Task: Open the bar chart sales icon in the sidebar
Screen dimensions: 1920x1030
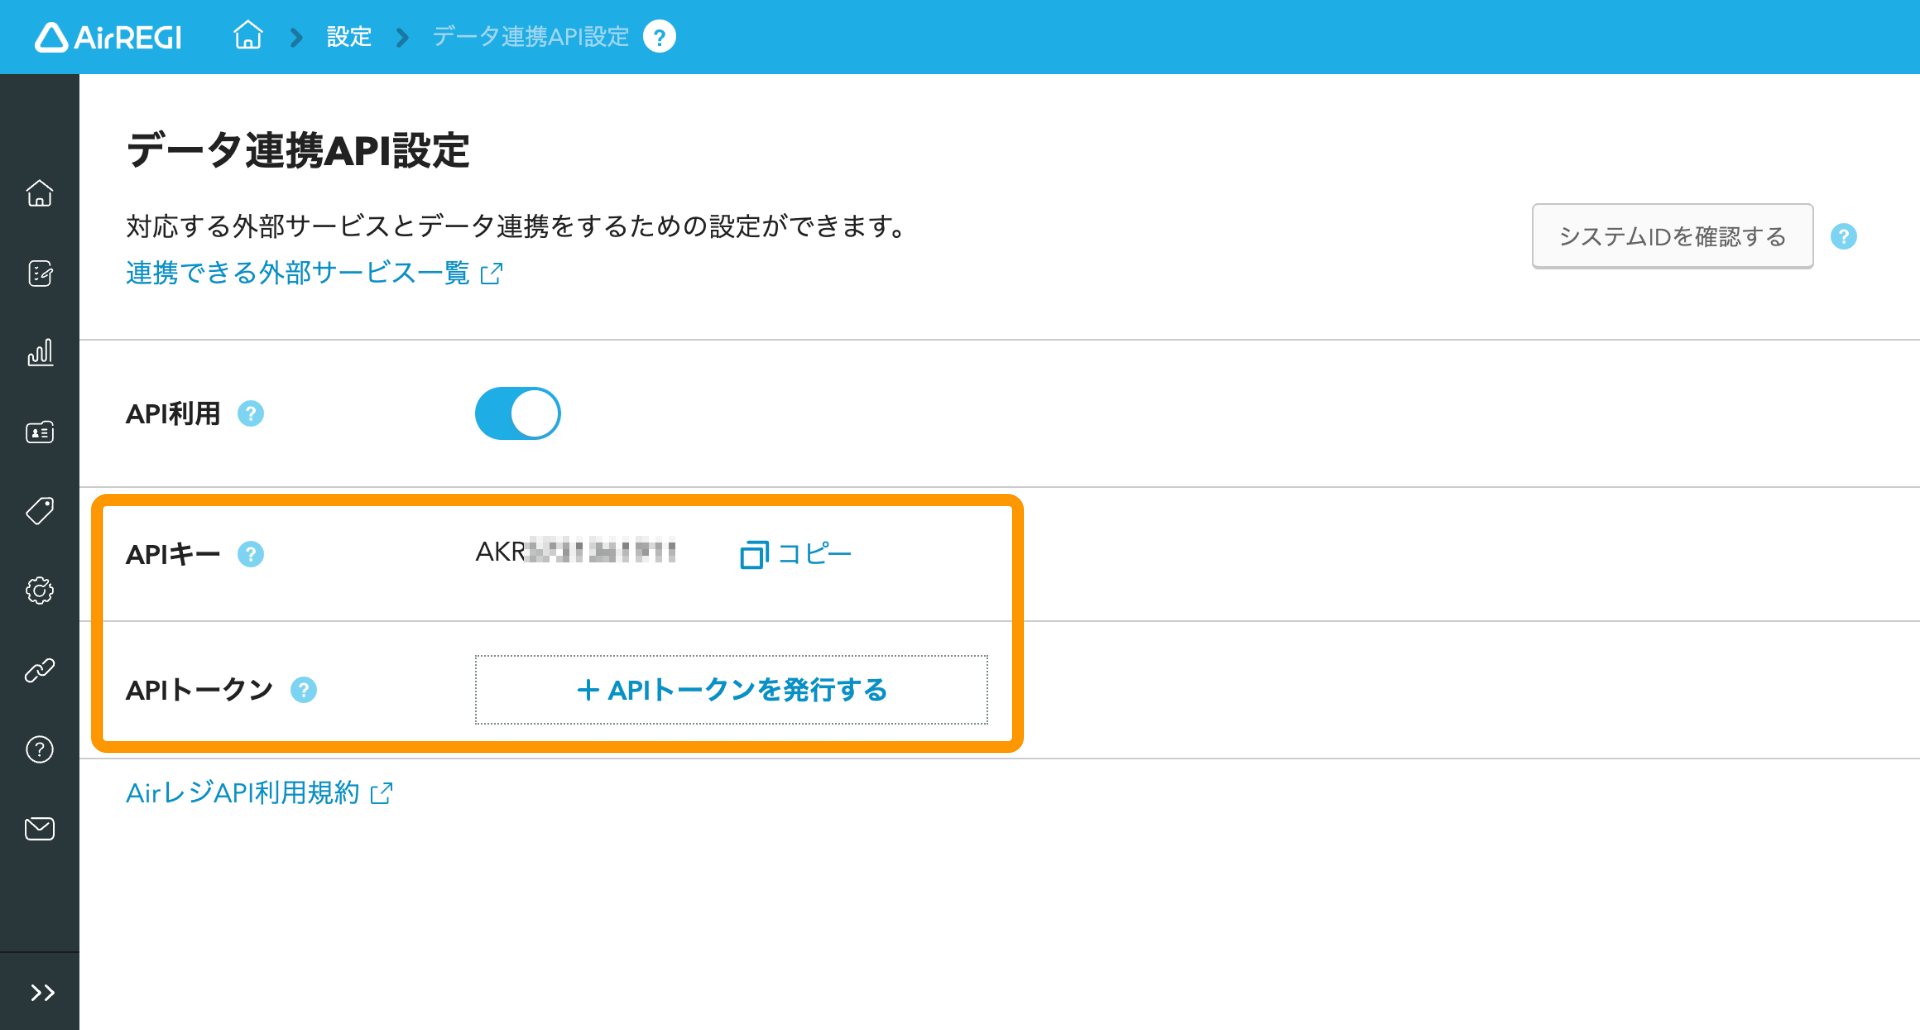Action: [x=40, y=352]
